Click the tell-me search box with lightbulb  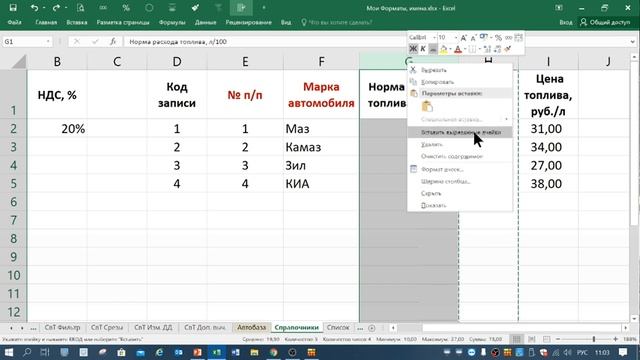[x=337, y=22]
